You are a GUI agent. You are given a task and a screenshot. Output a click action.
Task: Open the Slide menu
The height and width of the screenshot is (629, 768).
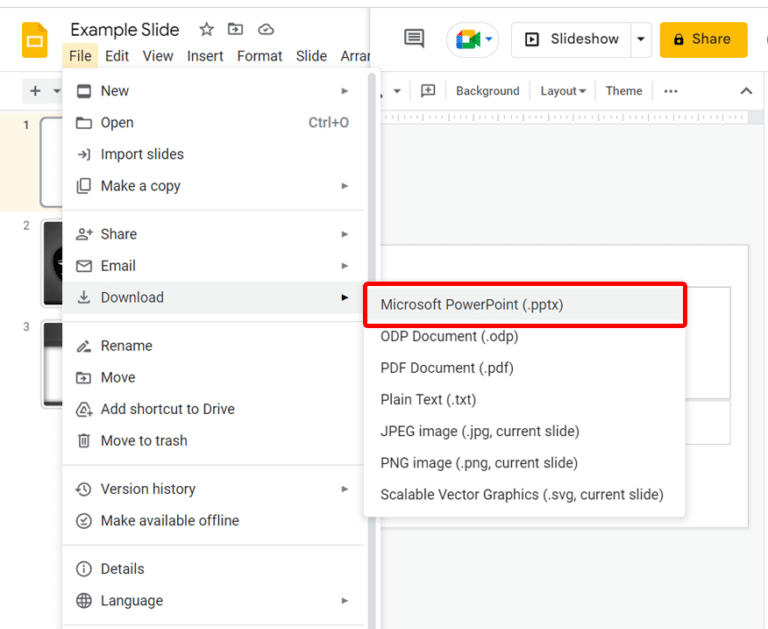point(311,56)
